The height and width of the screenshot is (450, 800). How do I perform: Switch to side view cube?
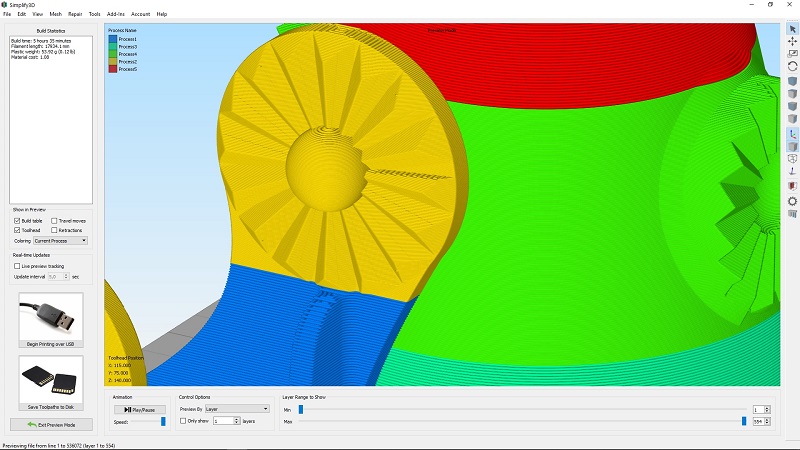[792, 119]
